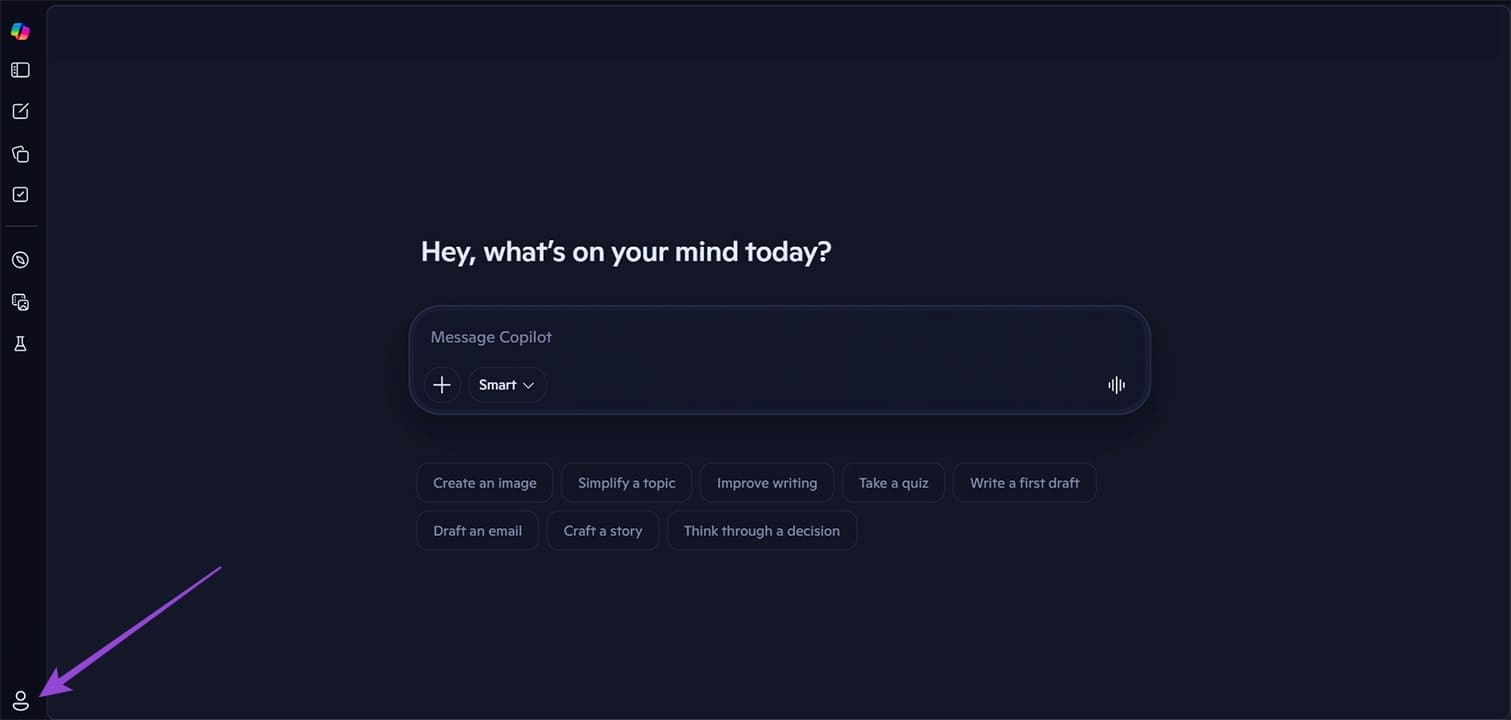The height and width of the screenshot is (720, 1511).
Task: Open the Smart mode dropdown
Action: pos(507,385)
